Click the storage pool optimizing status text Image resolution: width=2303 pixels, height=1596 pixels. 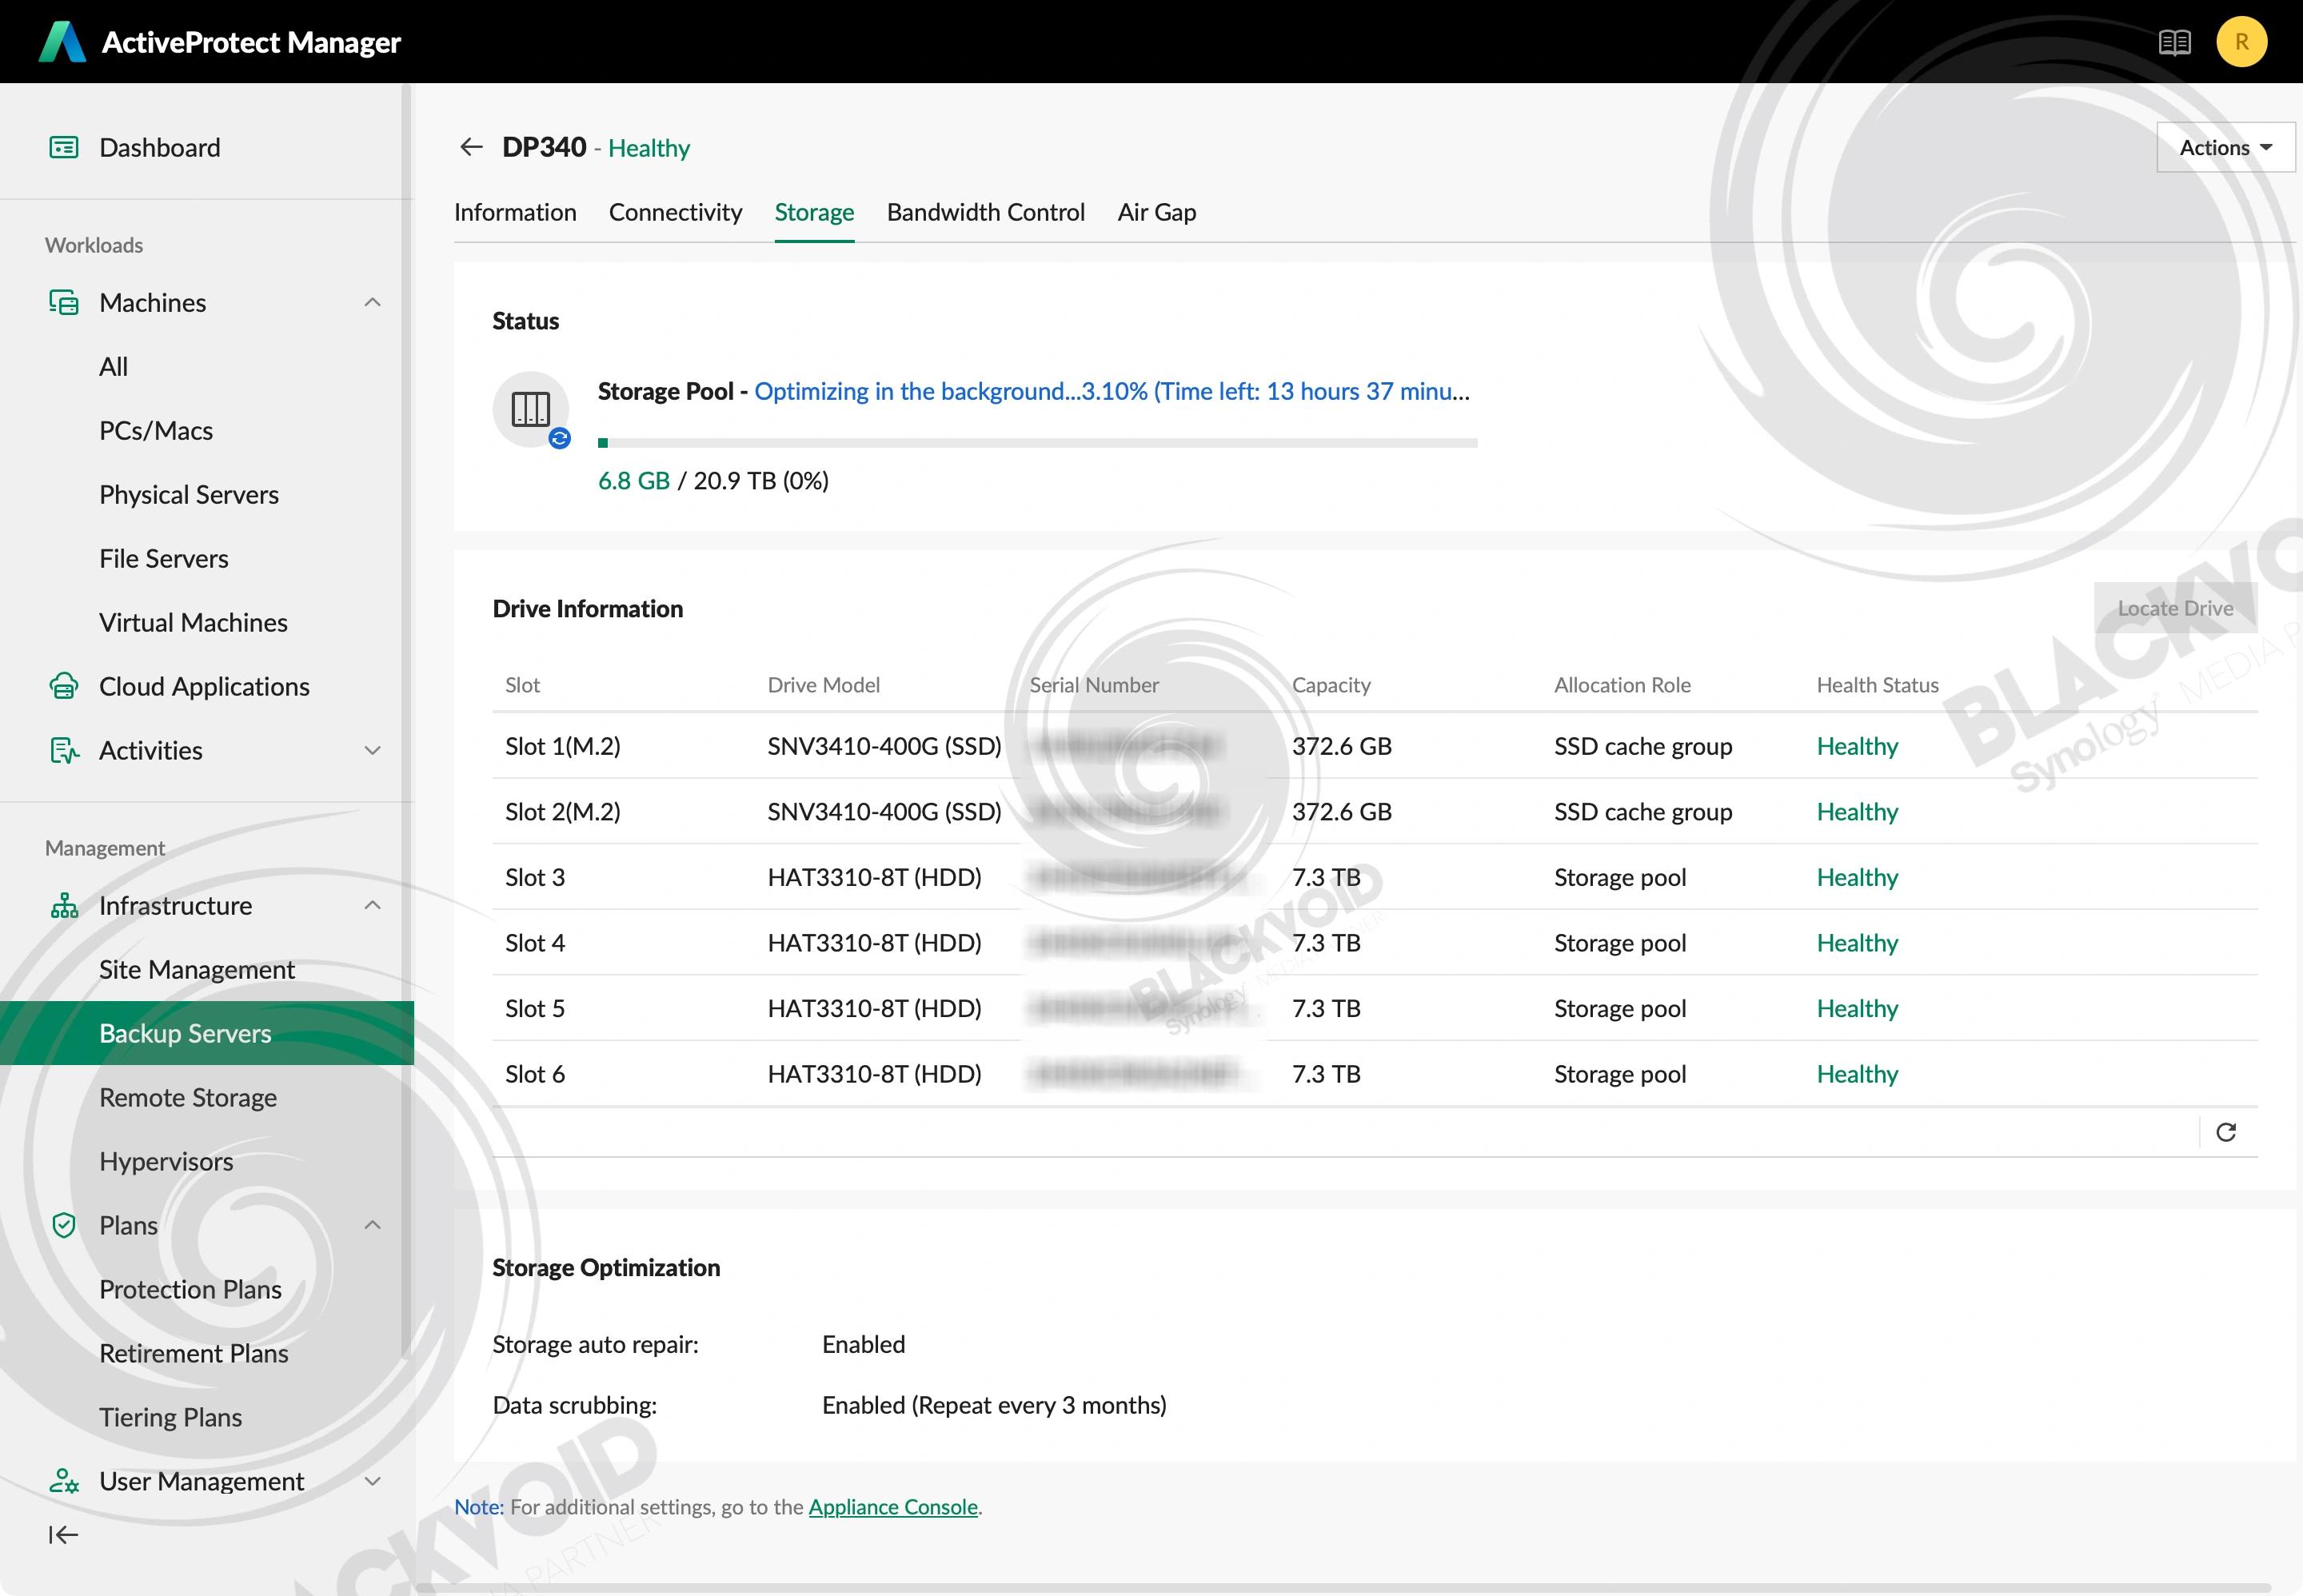pos(1112,392)
